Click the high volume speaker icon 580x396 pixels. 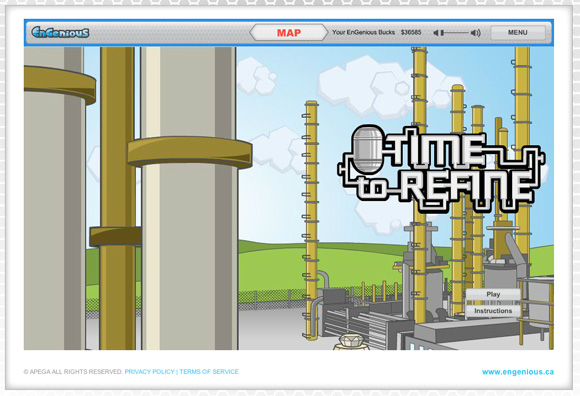point(476,33)
